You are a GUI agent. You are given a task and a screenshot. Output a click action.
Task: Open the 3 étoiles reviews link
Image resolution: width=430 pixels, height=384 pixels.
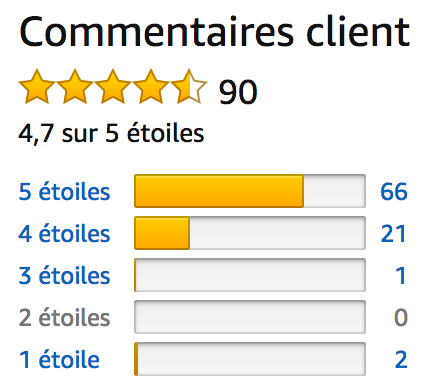(64, 276)
